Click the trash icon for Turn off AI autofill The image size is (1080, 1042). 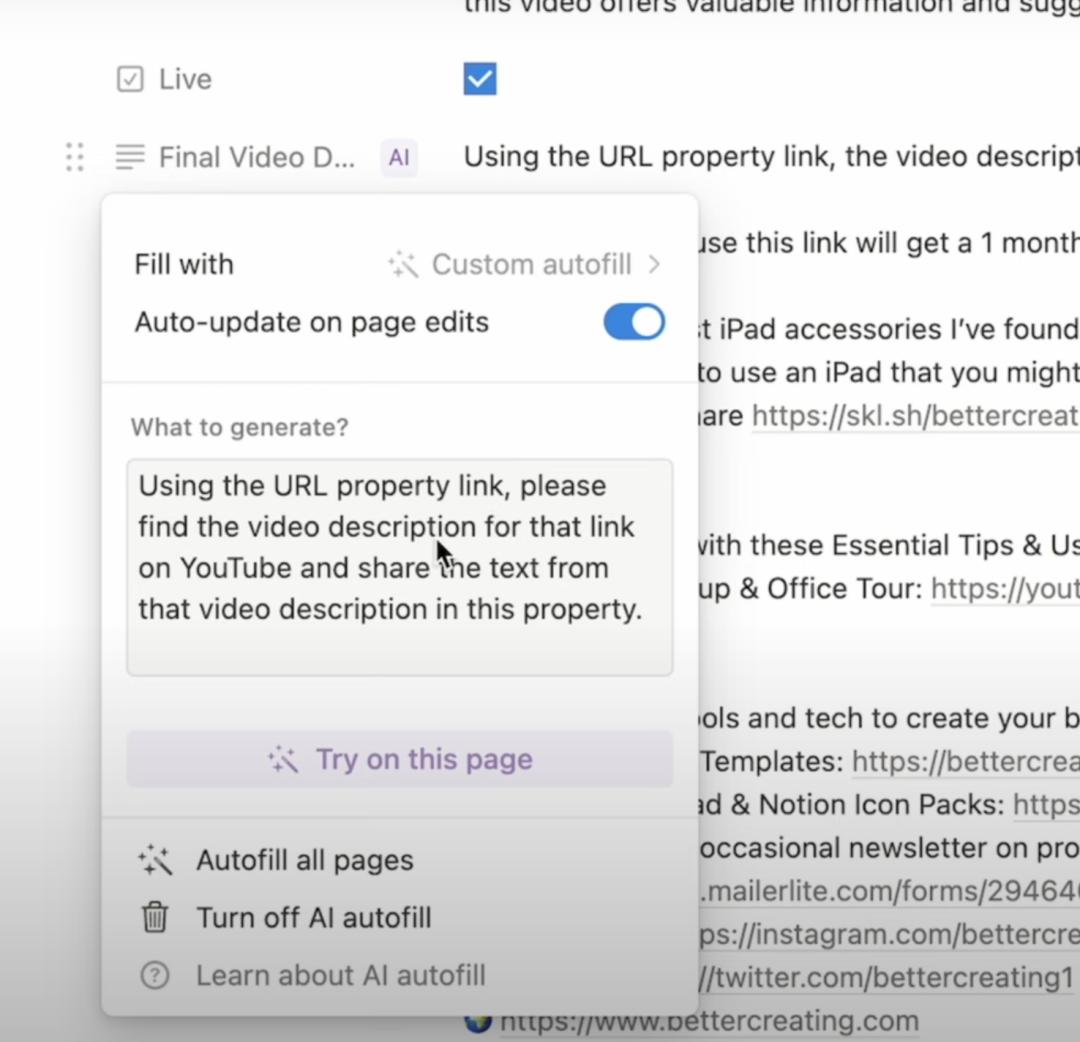[x=155, y=917]
